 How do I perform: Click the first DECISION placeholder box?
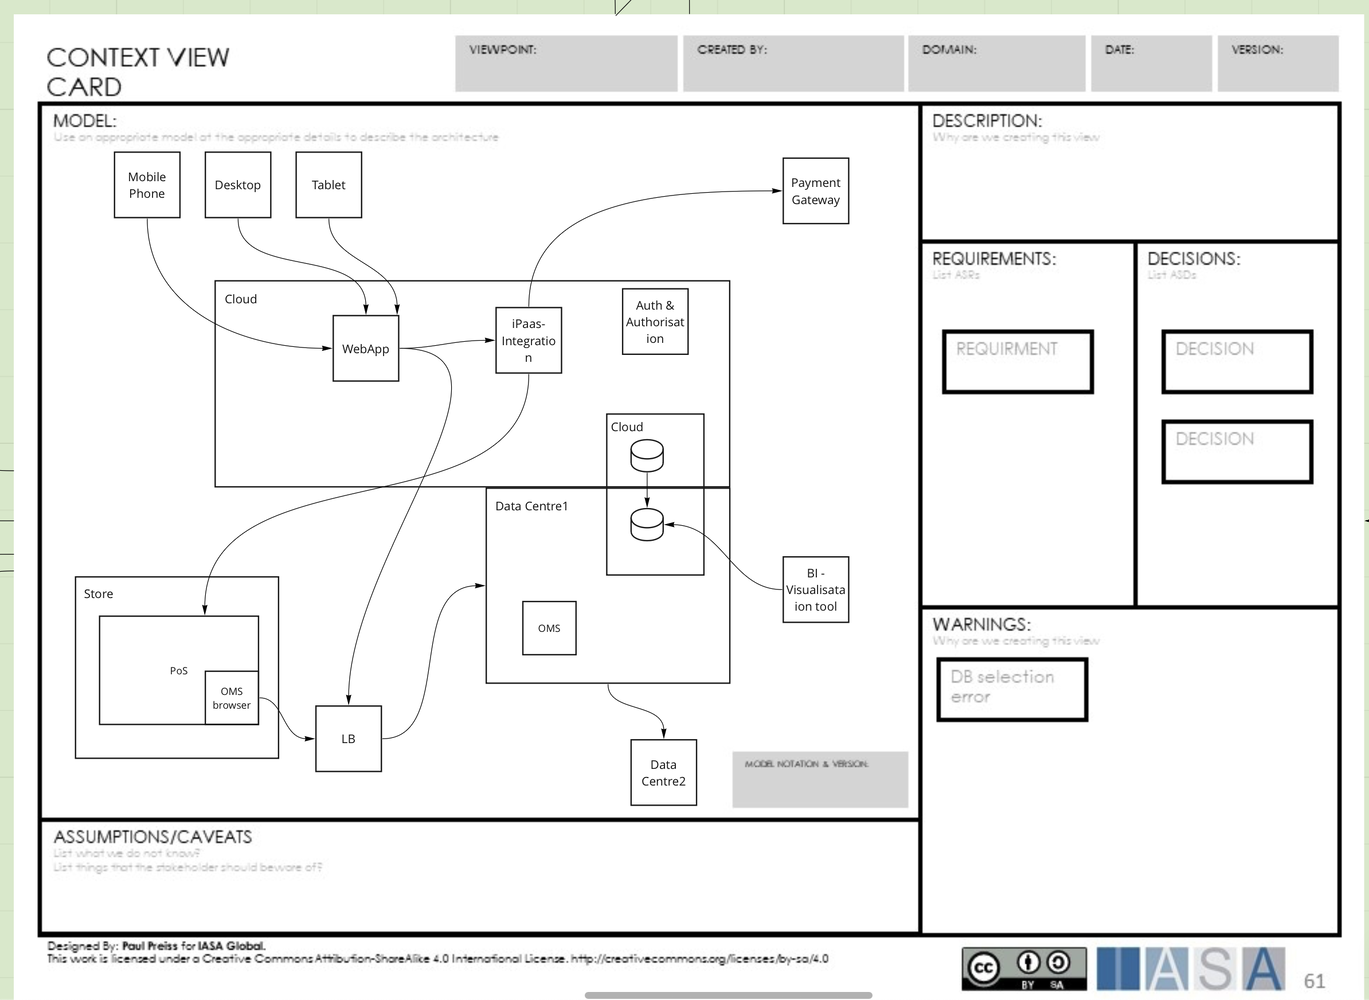pyautogui.click(x=1236, y=360)
